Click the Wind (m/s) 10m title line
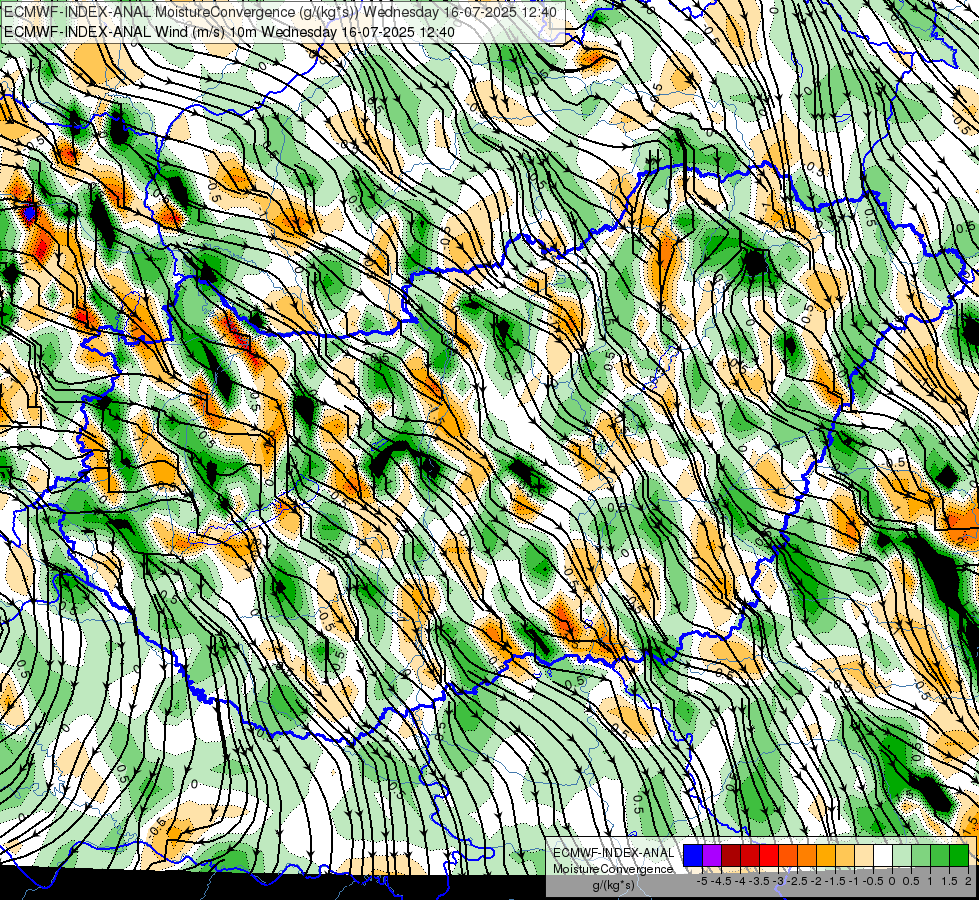979x900 pixels. coord(229,32)
